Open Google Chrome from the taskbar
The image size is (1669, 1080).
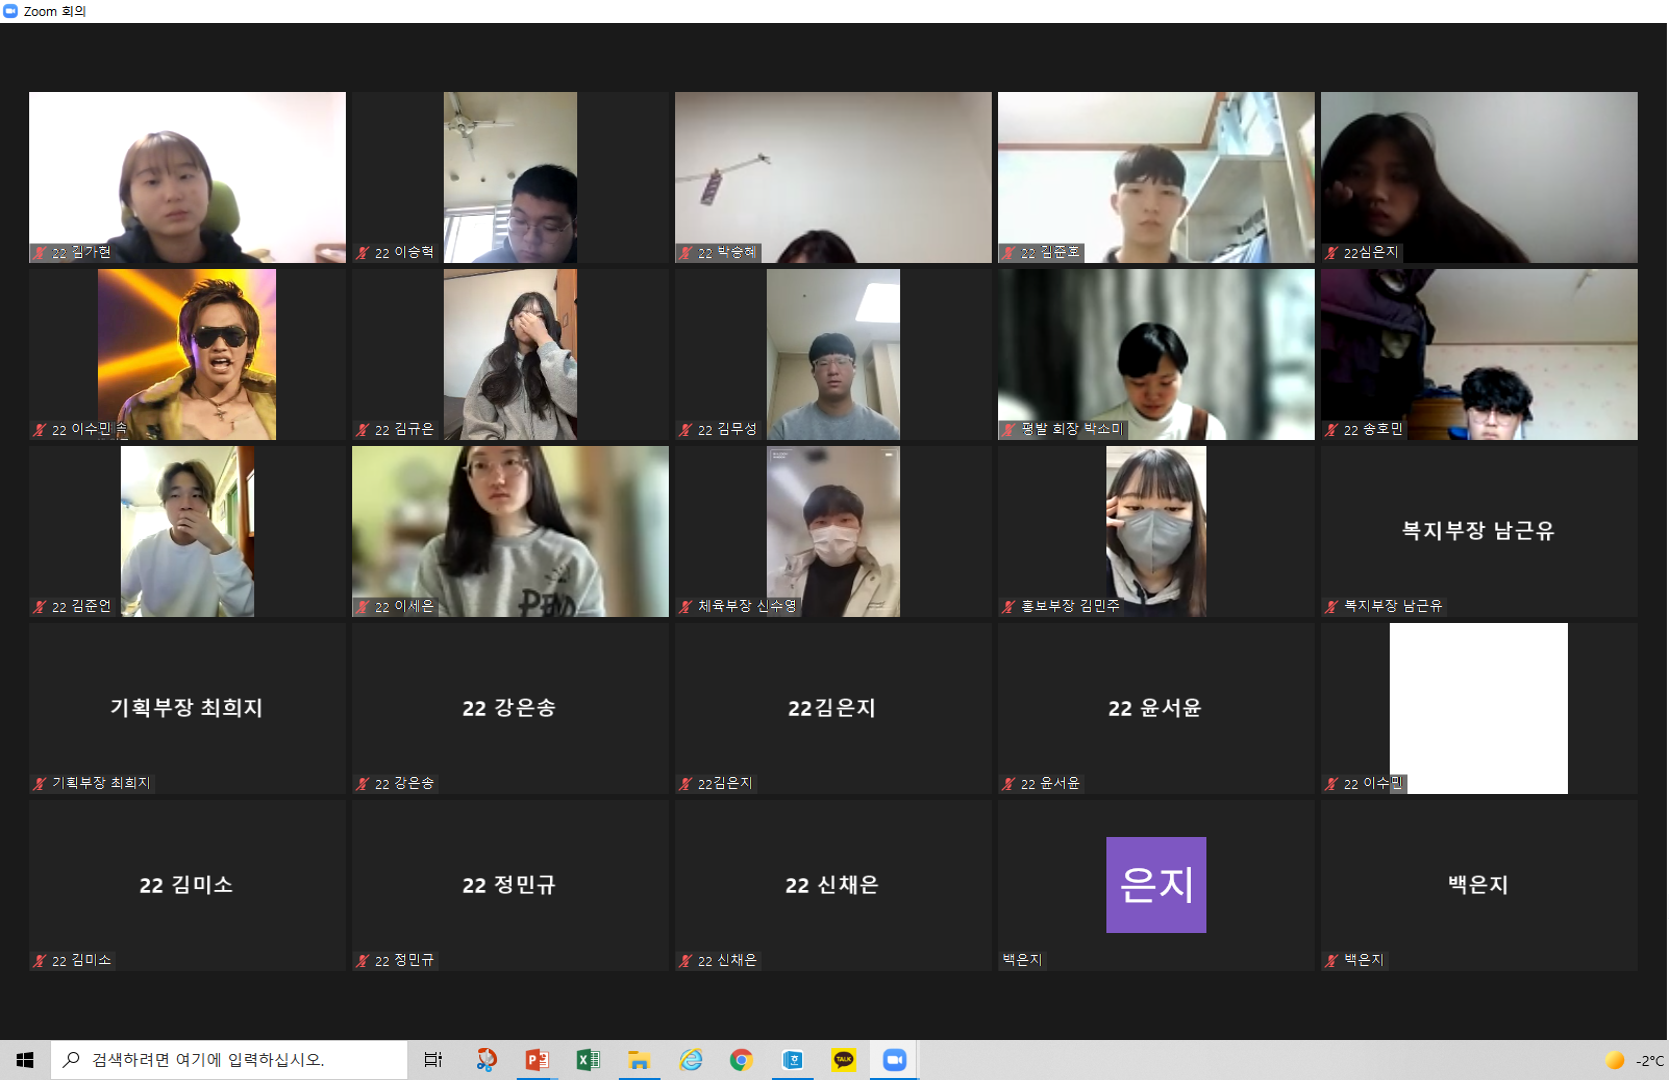741,1060
